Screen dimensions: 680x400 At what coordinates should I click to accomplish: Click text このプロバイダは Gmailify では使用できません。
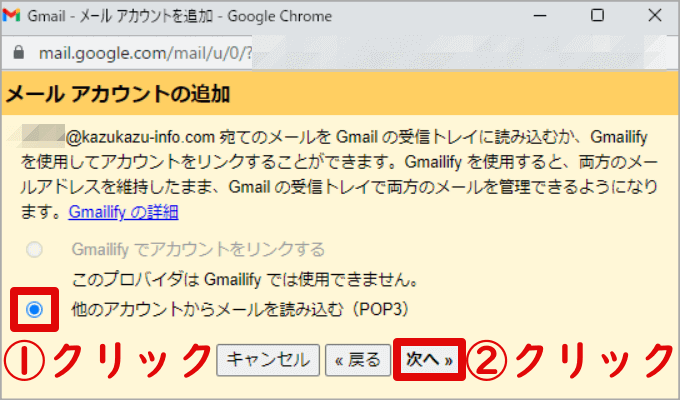245,280
